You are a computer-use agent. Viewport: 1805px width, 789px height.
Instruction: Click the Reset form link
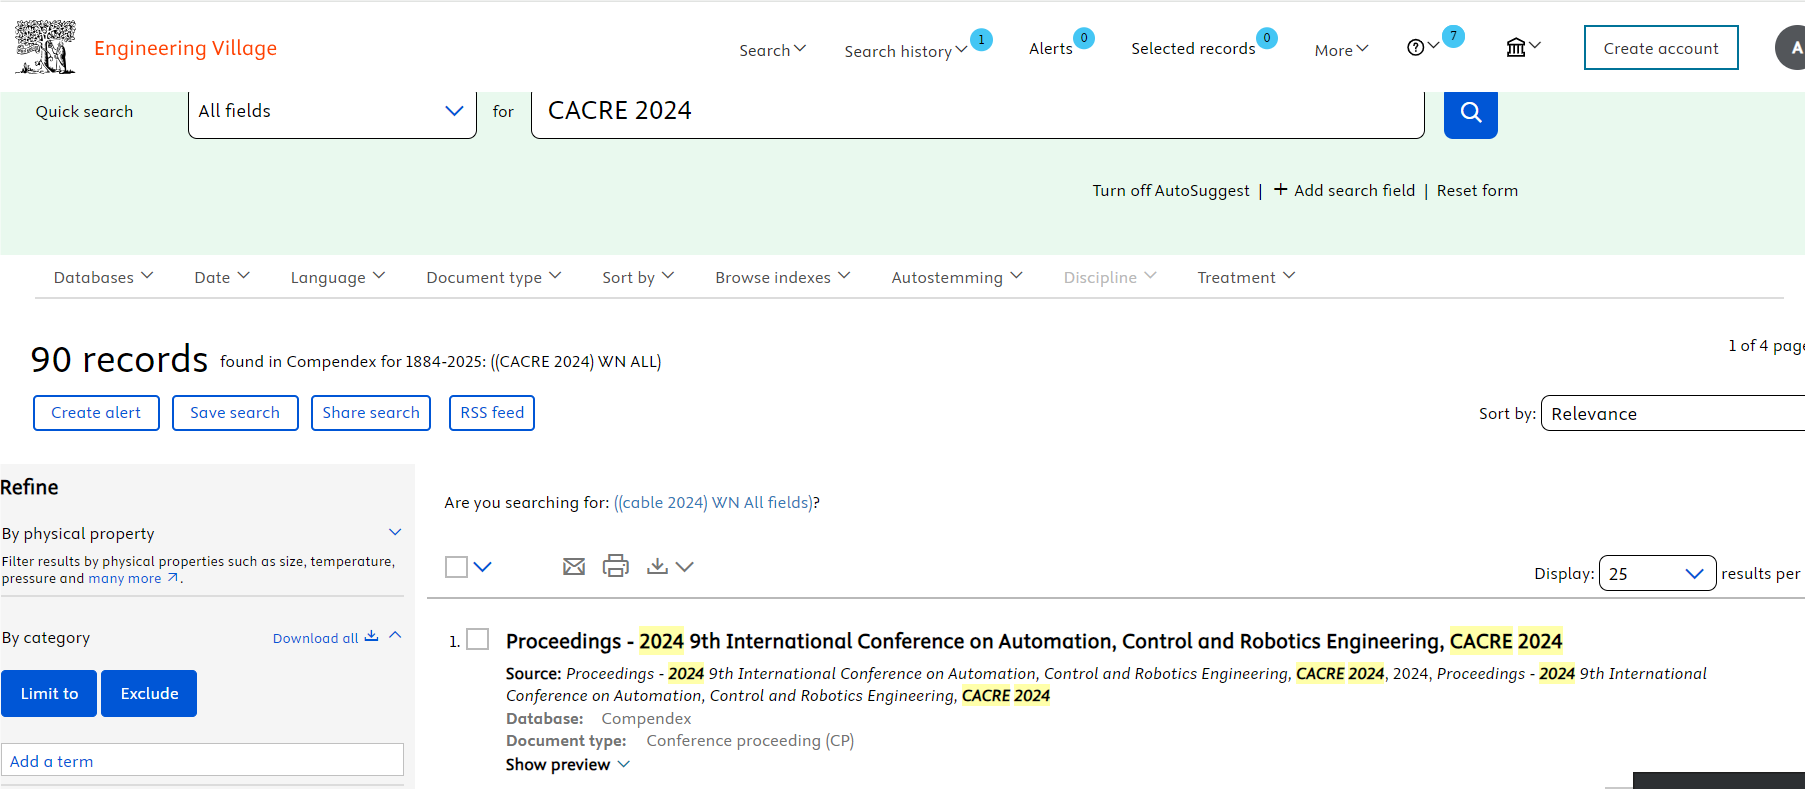click(1477, 190)
